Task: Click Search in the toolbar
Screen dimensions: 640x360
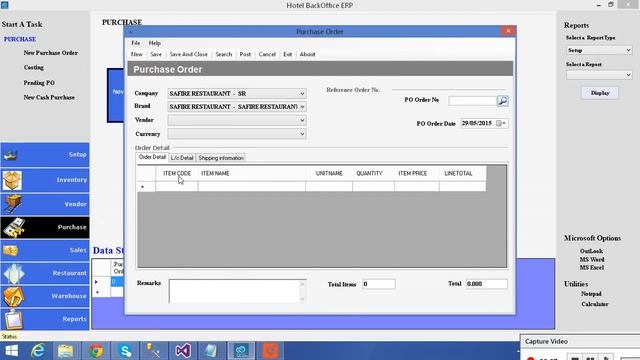Action: (224, 54)
